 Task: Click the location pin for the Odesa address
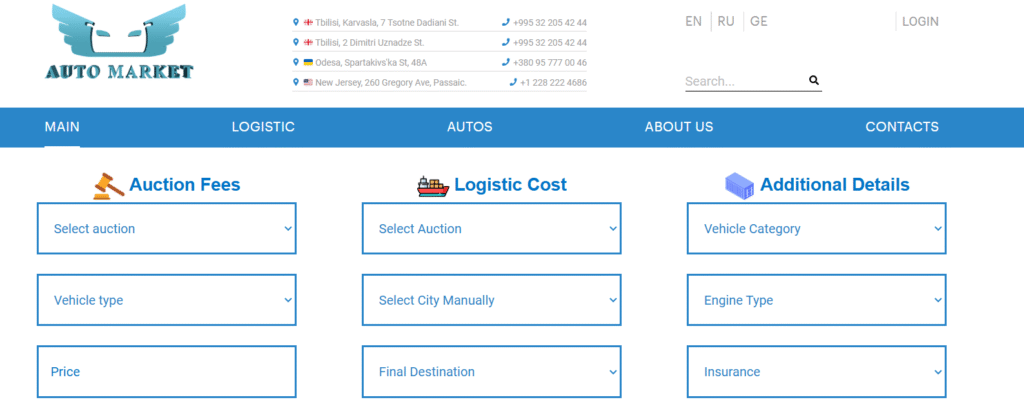click(x=296, y=62)
